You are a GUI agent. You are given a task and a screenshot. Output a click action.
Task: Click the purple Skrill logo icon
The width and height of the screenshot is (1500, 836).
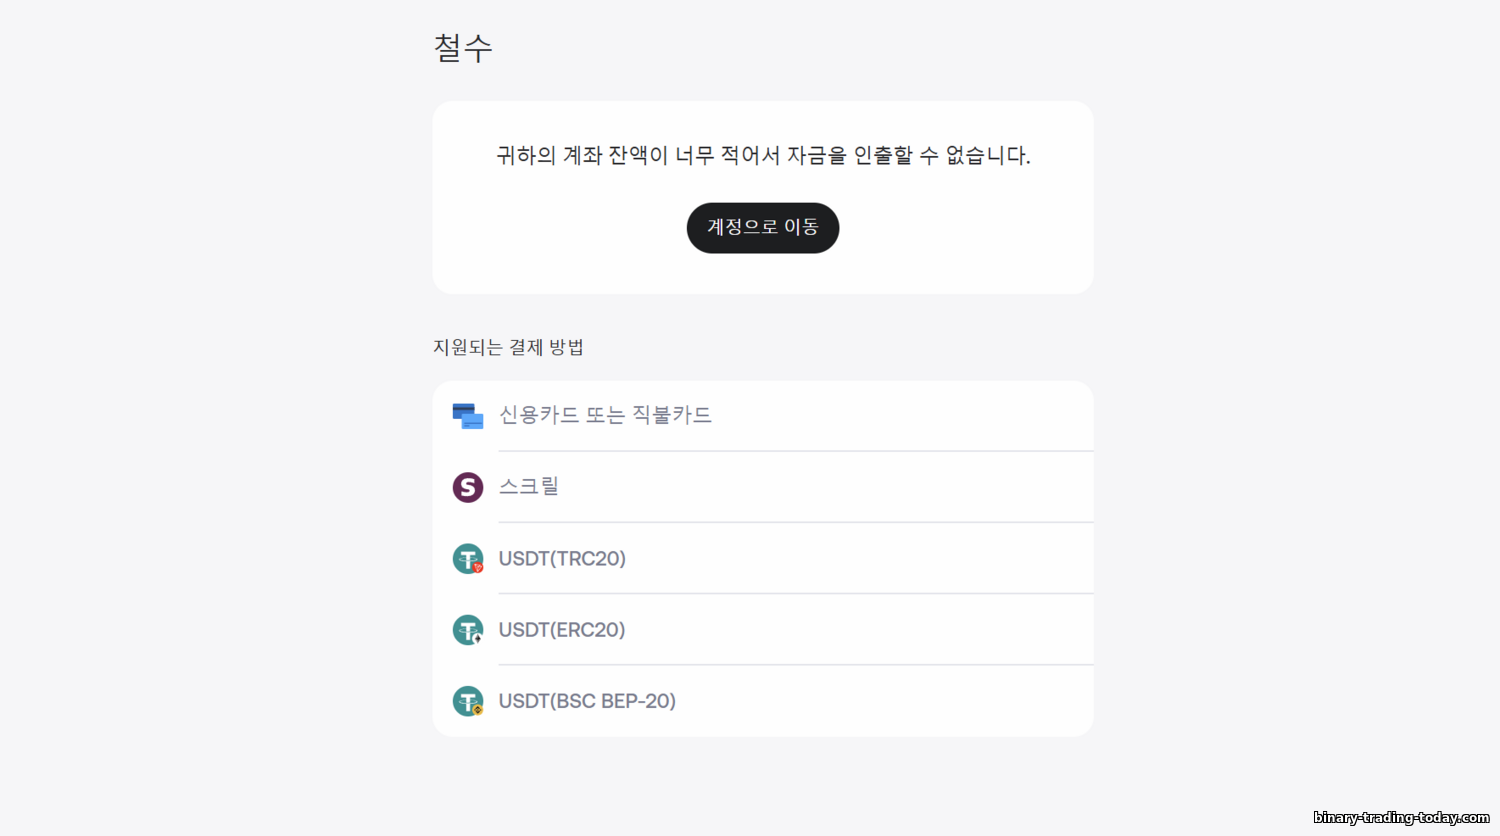click(467, 487)
